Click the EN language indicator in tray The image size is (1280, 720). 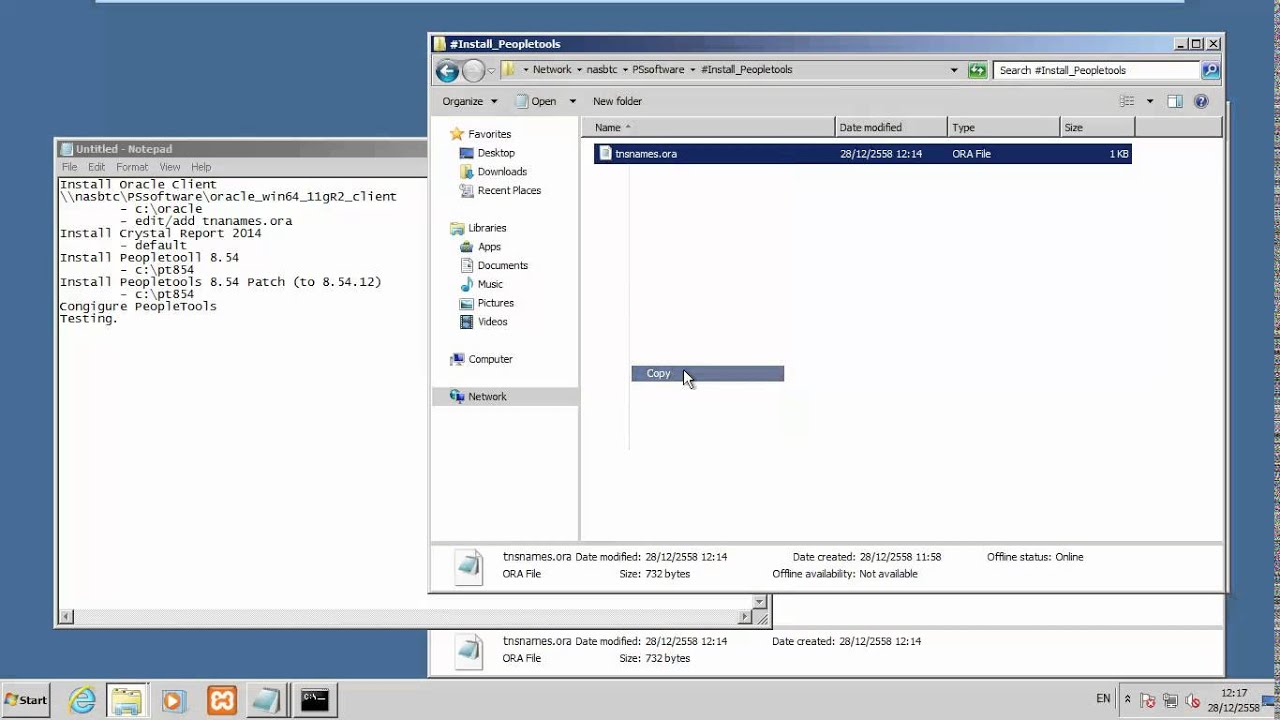click(x=1103, y=698)
